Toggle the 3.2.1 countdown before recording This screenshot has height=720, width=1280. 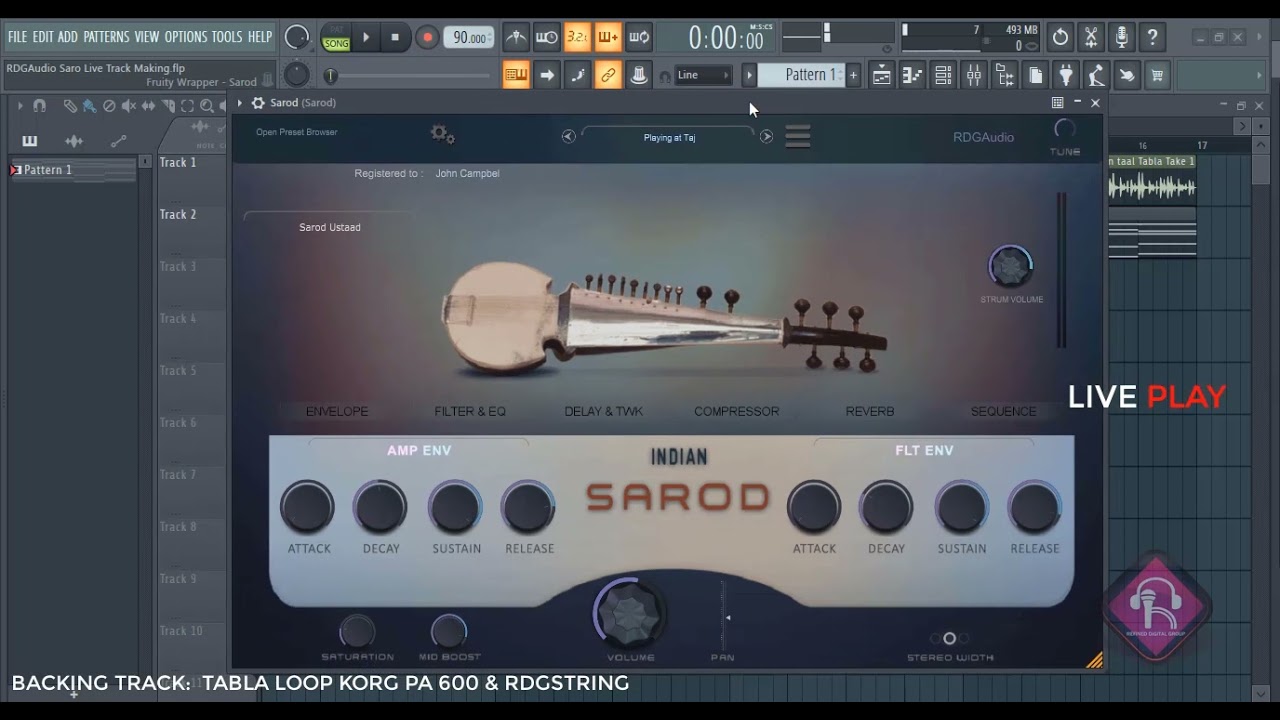click(577, 38)
